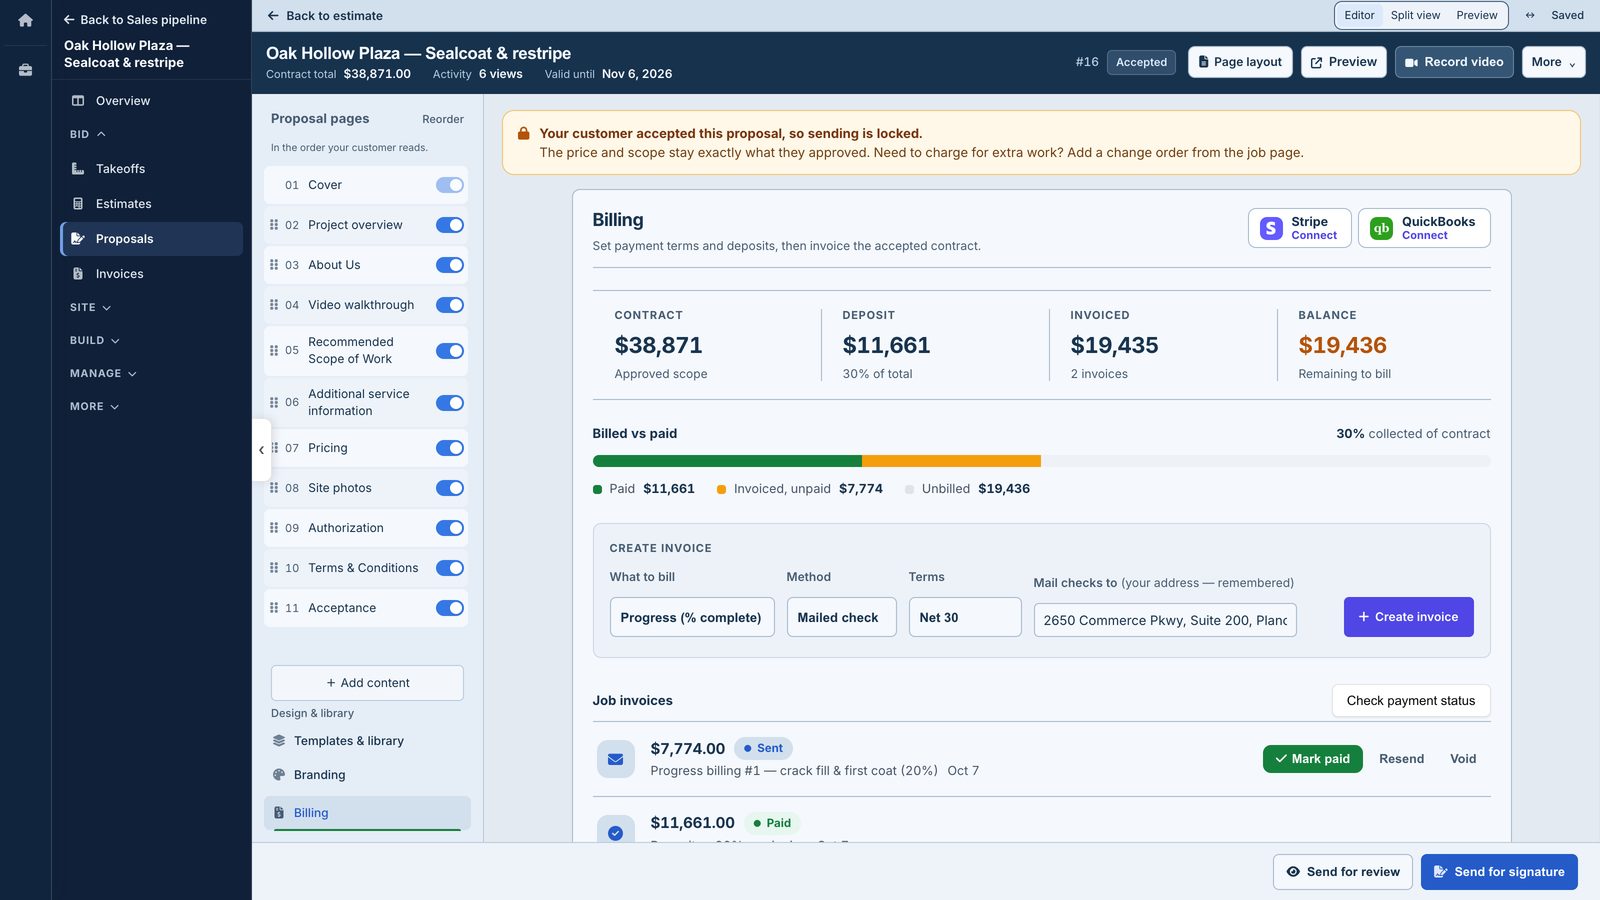This screenshot has height=900, width=1600.
Task: Expand the MANAGE section in sidebar
Action: 104,374
